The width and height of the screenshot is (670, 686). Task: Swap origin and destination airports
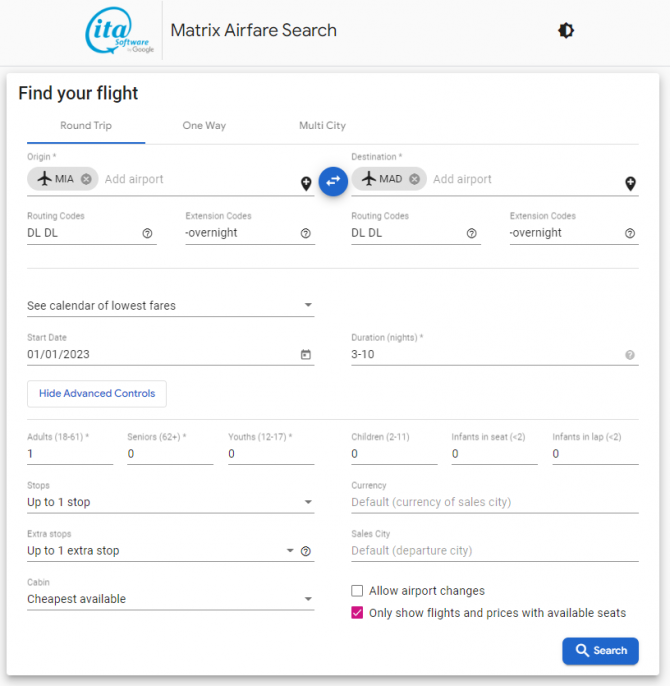click(333, 181)
